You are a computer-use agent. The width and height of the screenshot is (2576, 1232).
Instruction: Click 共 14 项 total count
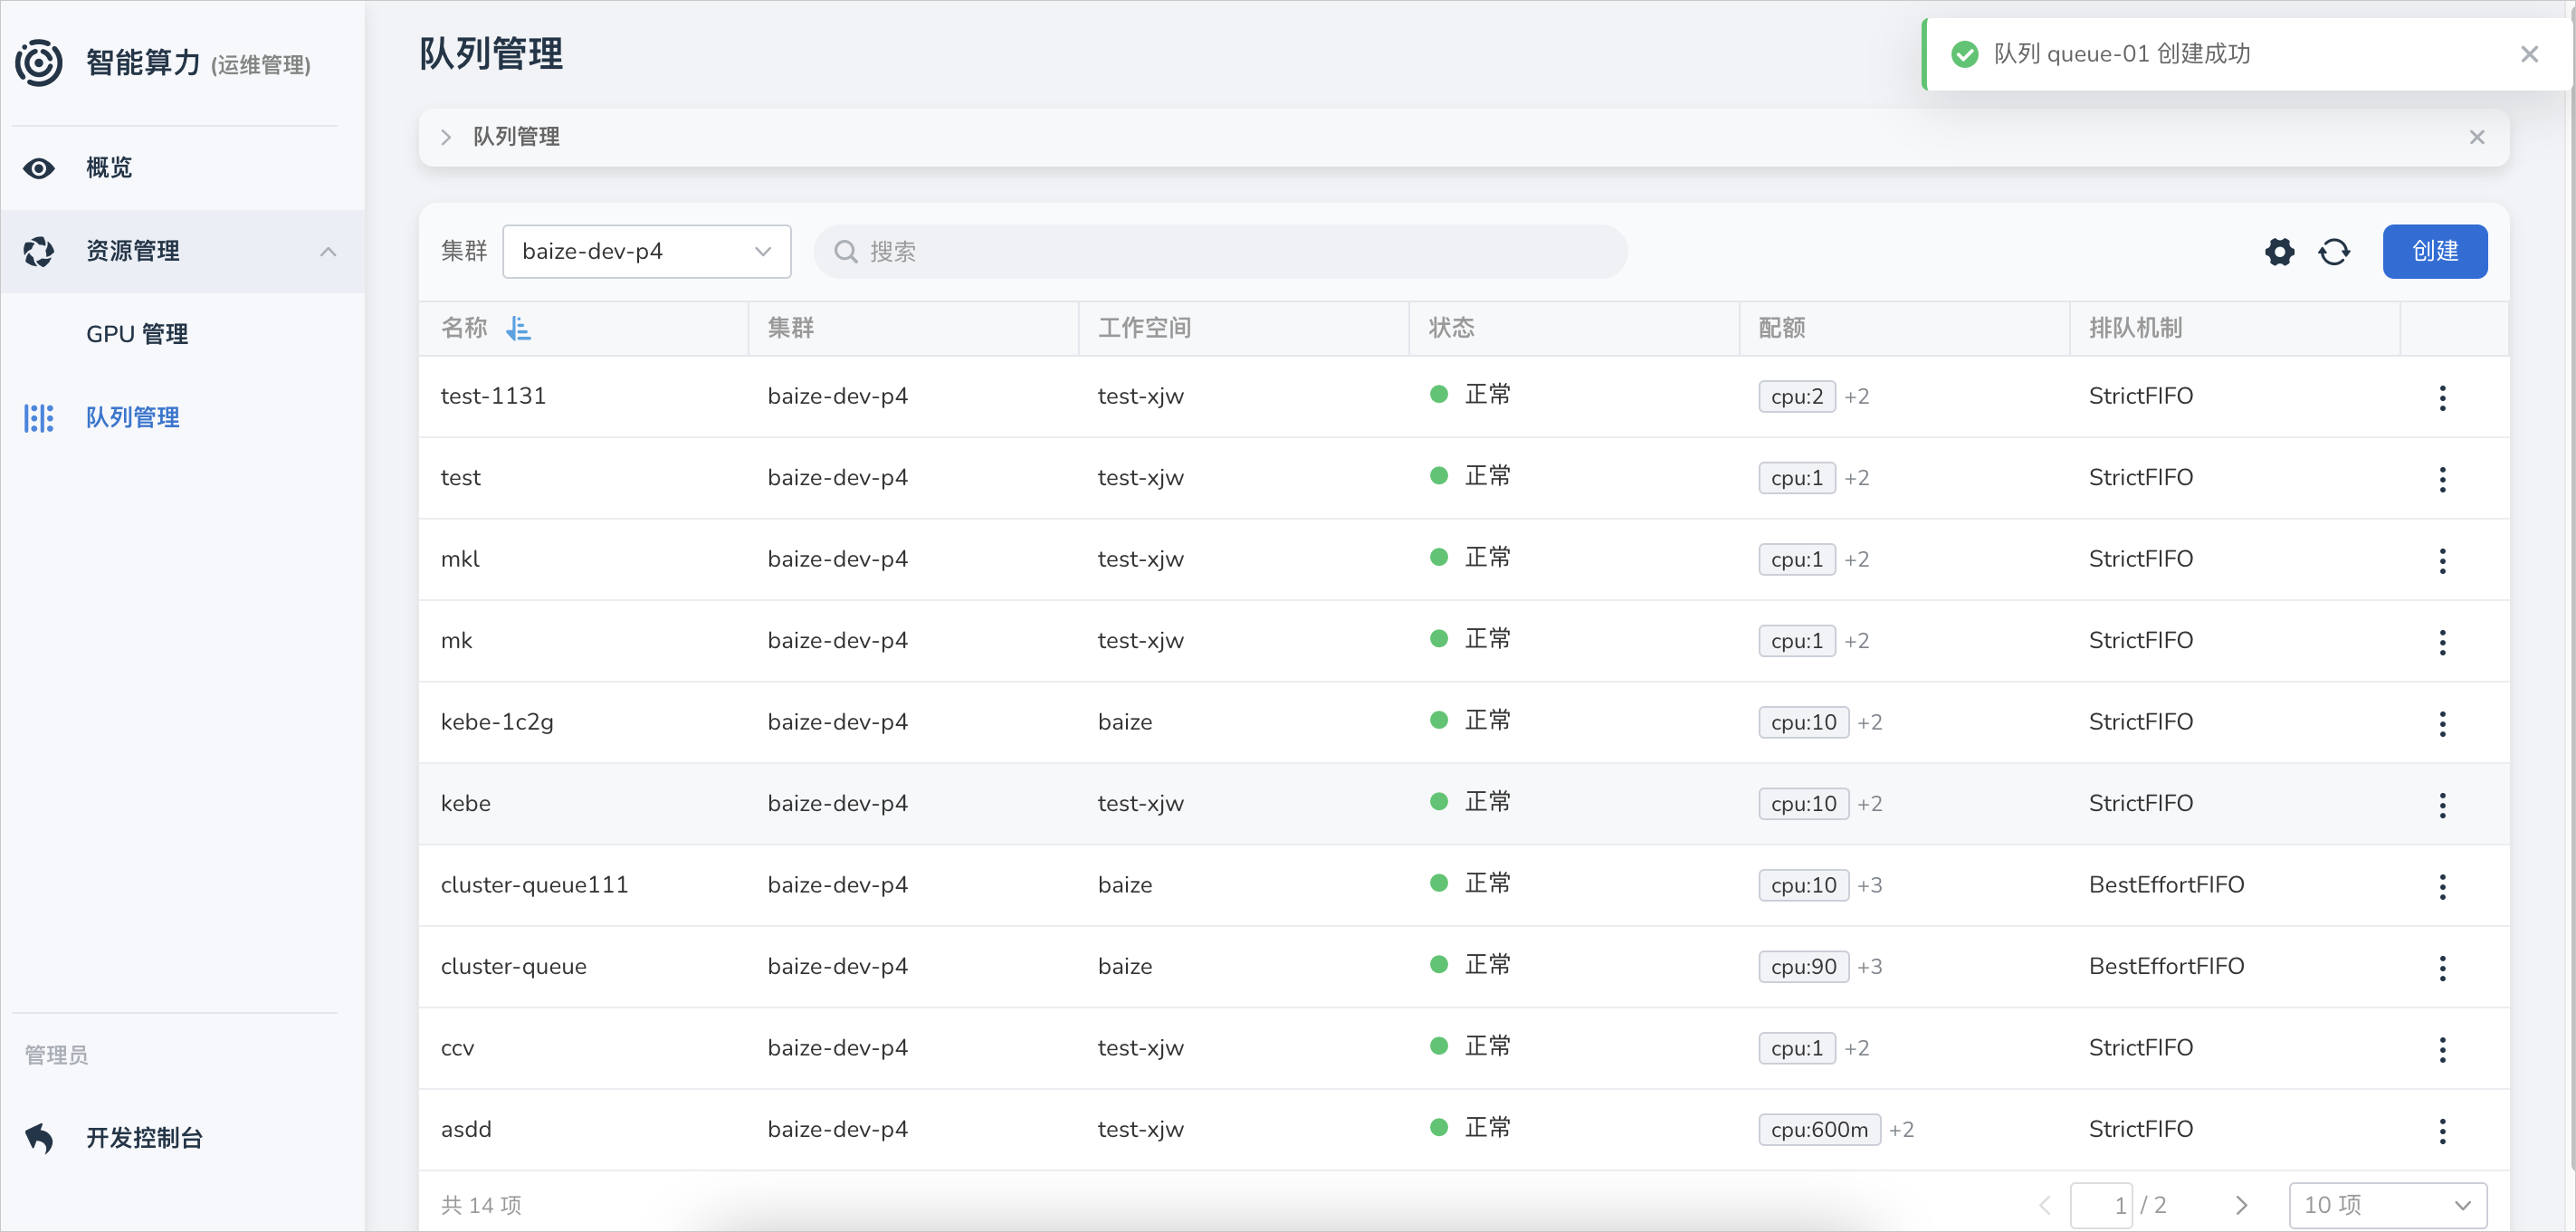pos(481,1205)
